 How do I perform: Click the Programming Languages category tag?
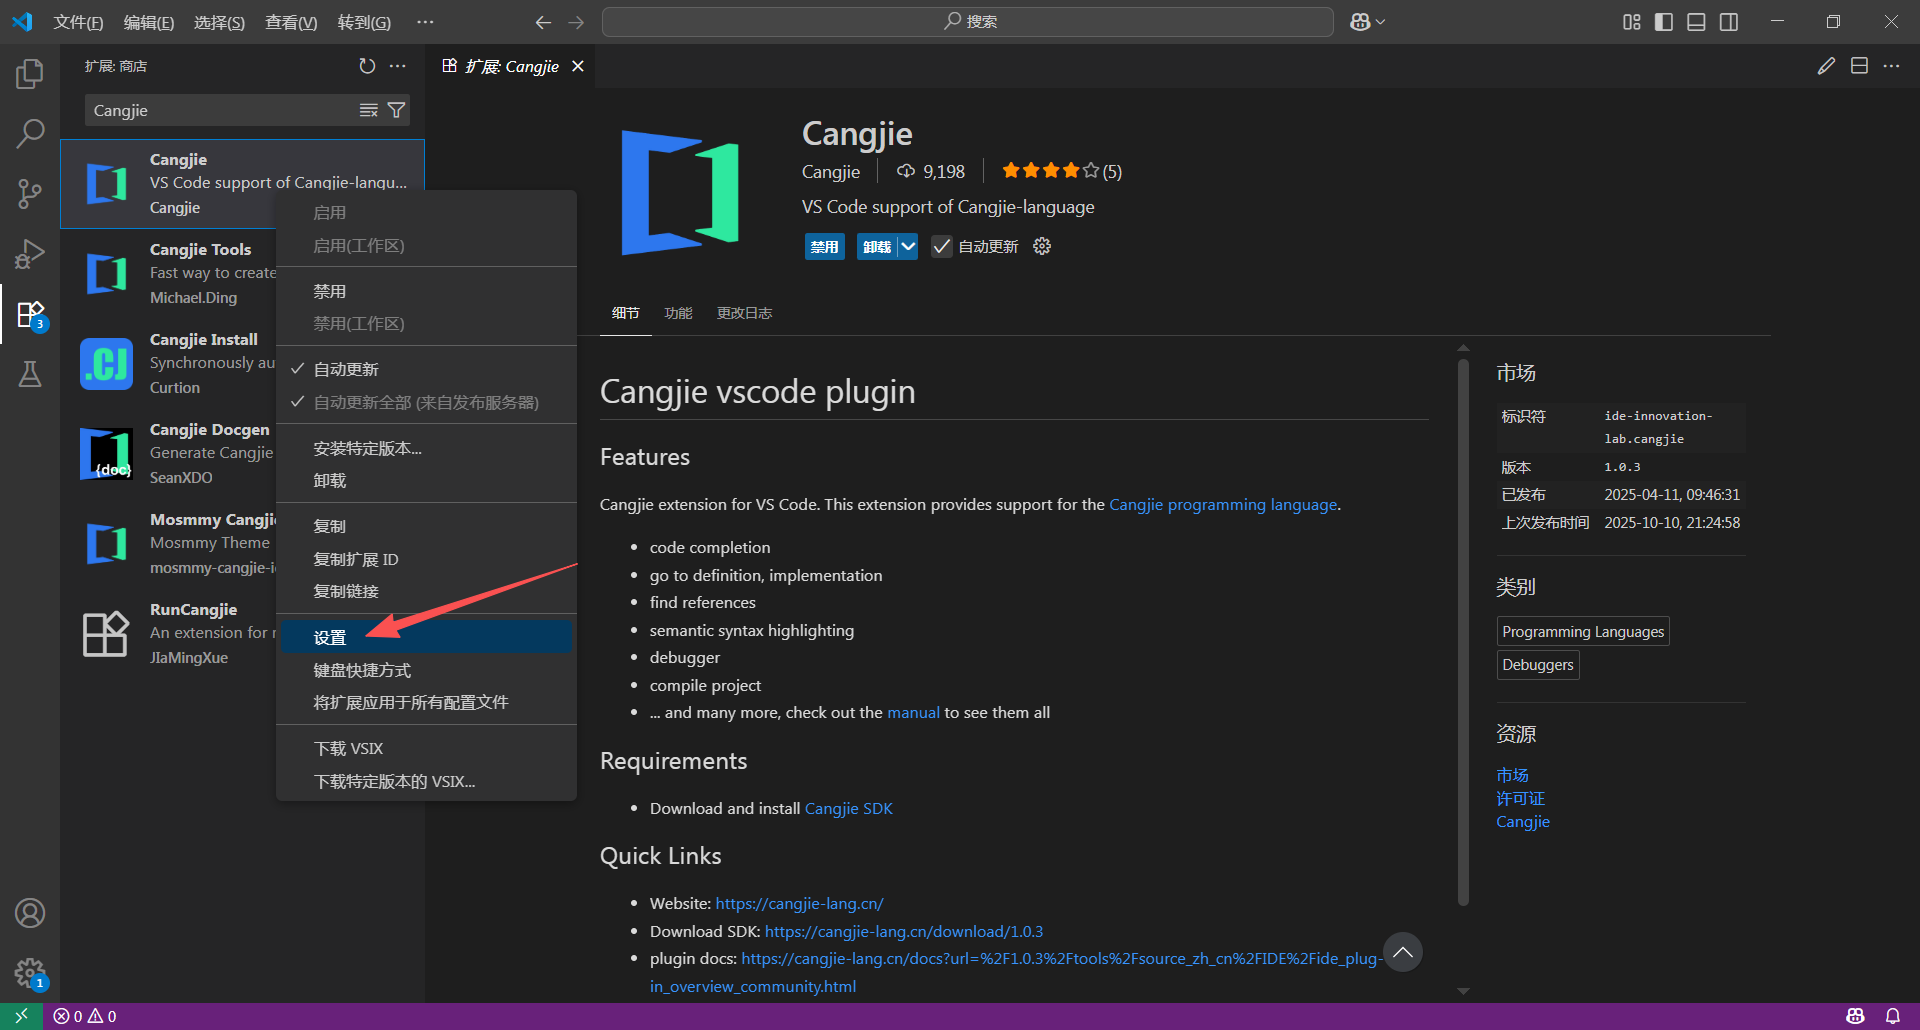(x=1583, y=631)
